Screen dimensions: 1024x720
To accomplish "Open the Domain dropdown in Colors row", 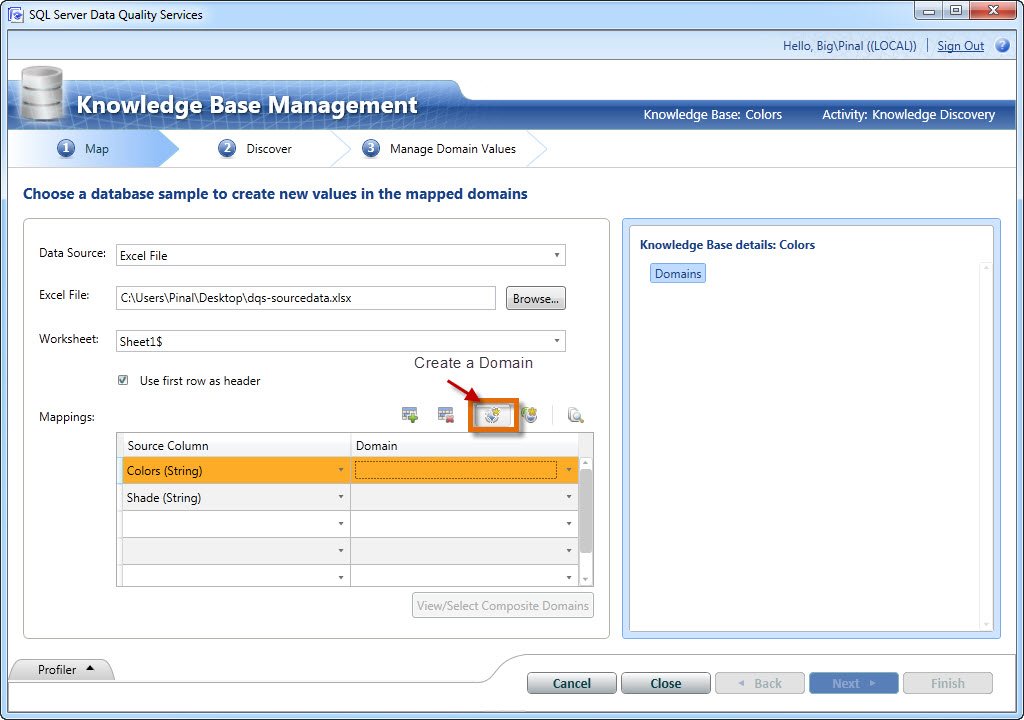I will coord(569,470).
